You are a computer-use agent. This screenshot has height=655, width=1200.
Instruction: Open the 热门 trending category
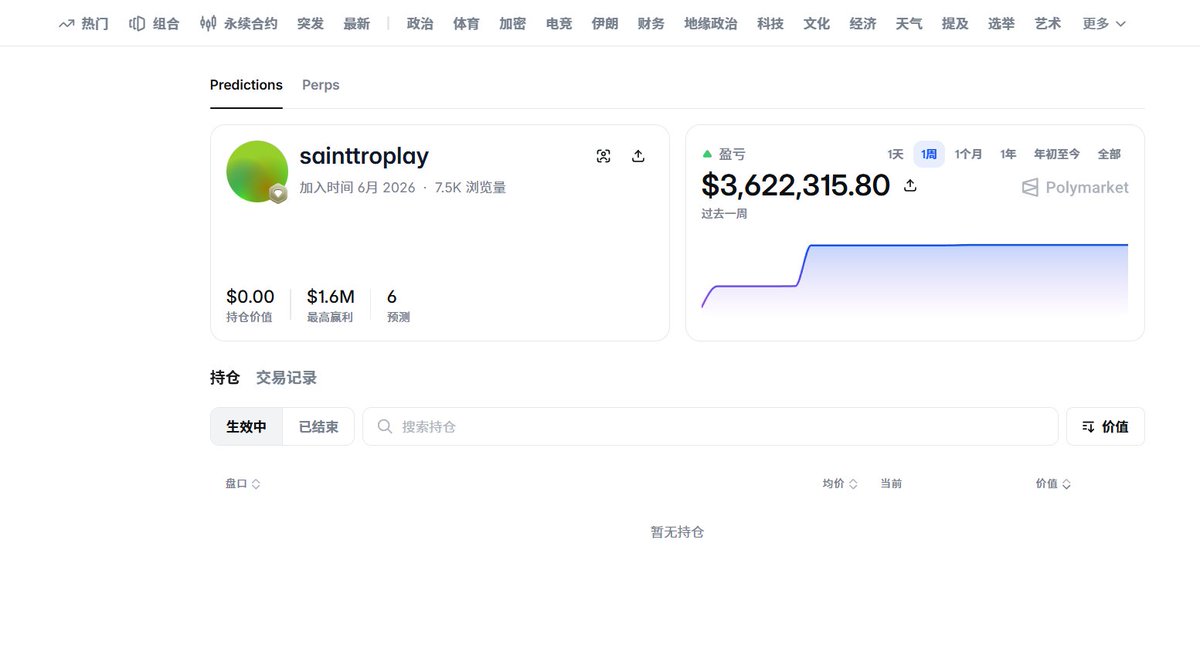(84, 23)
